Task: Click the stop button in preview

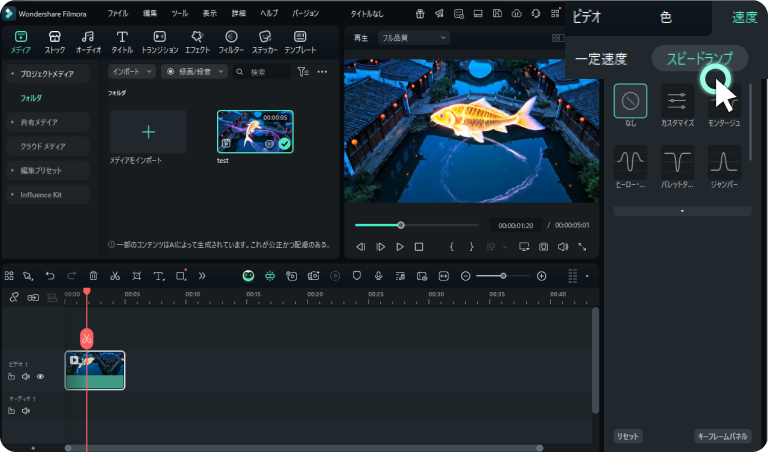Action: 419,247
